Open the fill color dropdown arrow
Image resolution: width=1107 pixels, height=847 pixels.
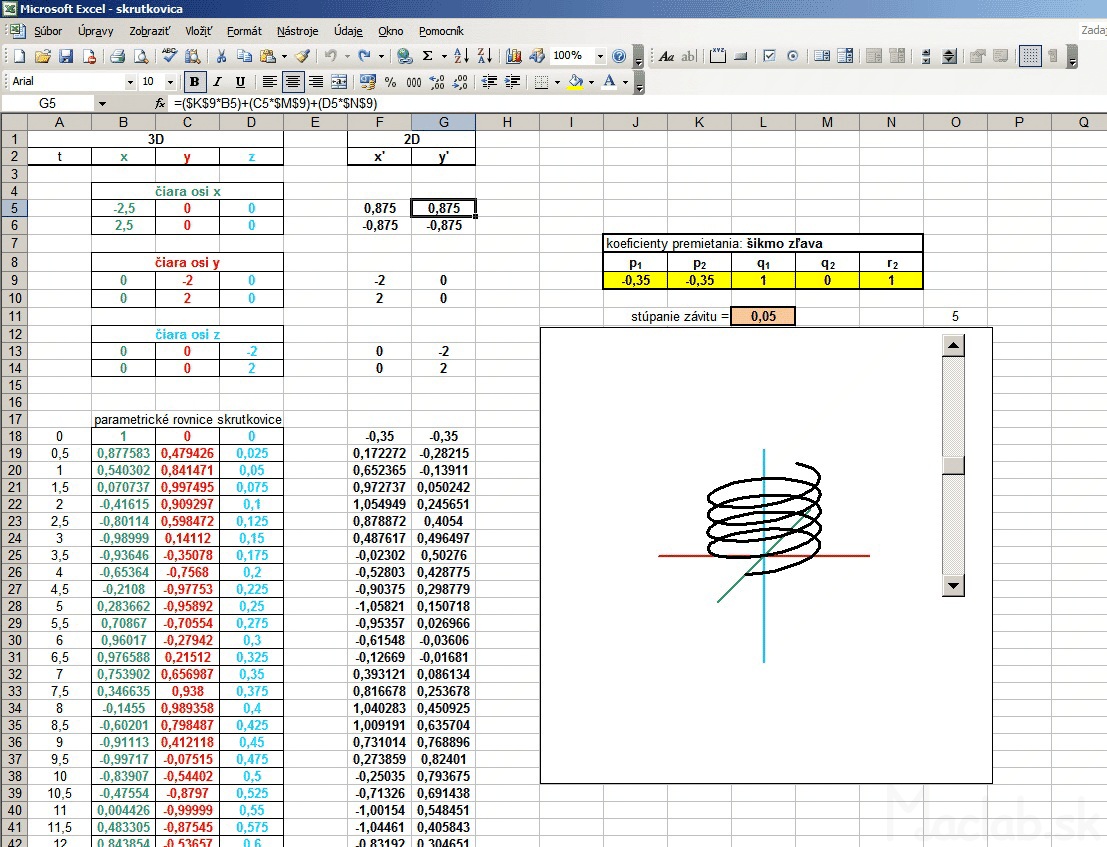(591, 82)
